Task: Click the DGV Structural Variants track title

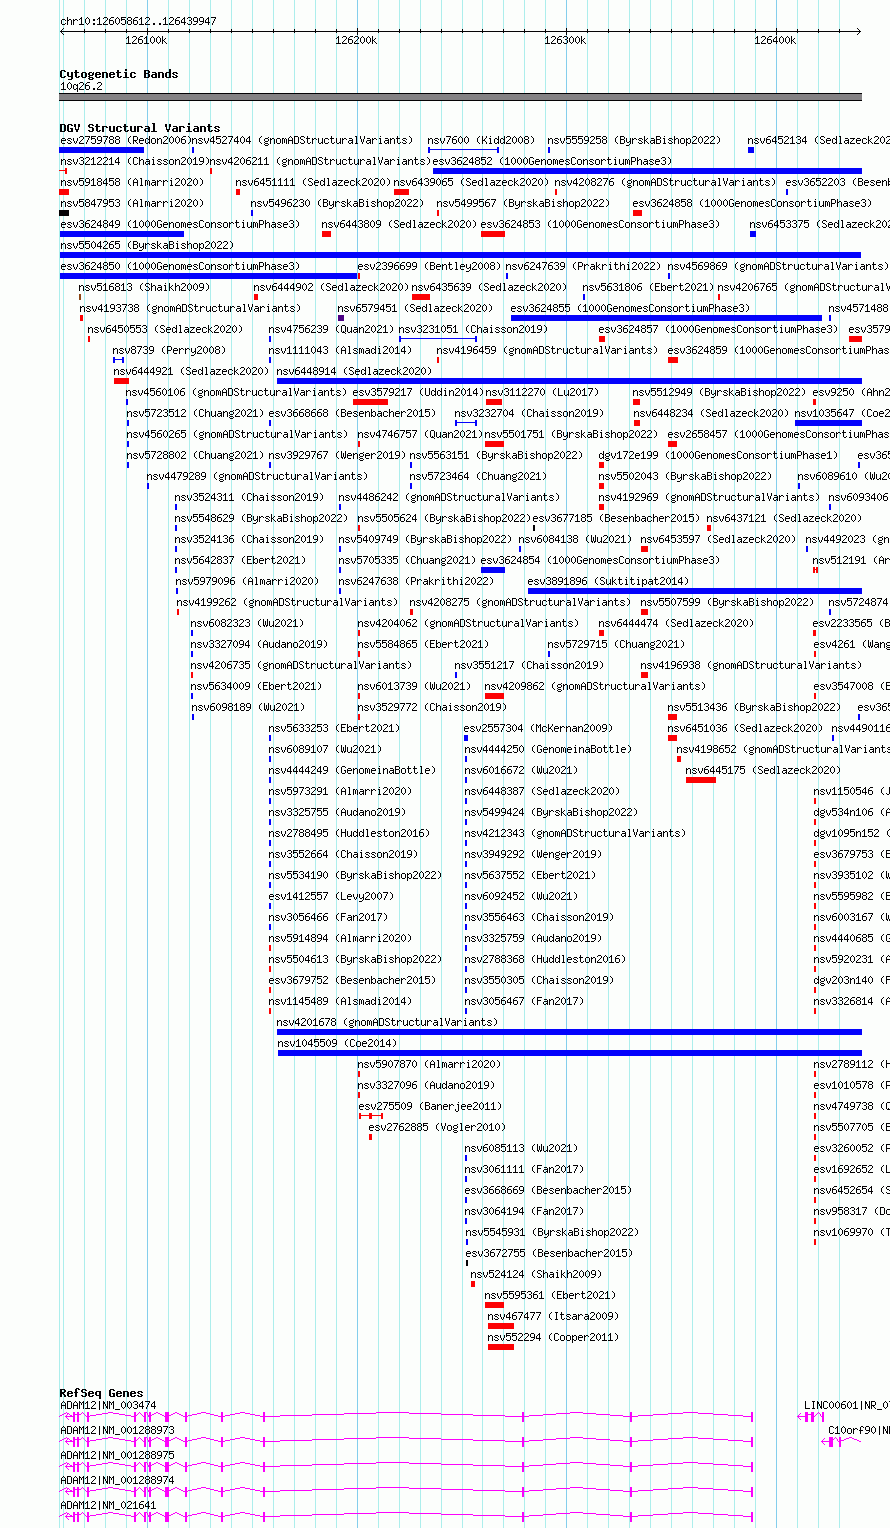Action: click(x=140, y=128)
